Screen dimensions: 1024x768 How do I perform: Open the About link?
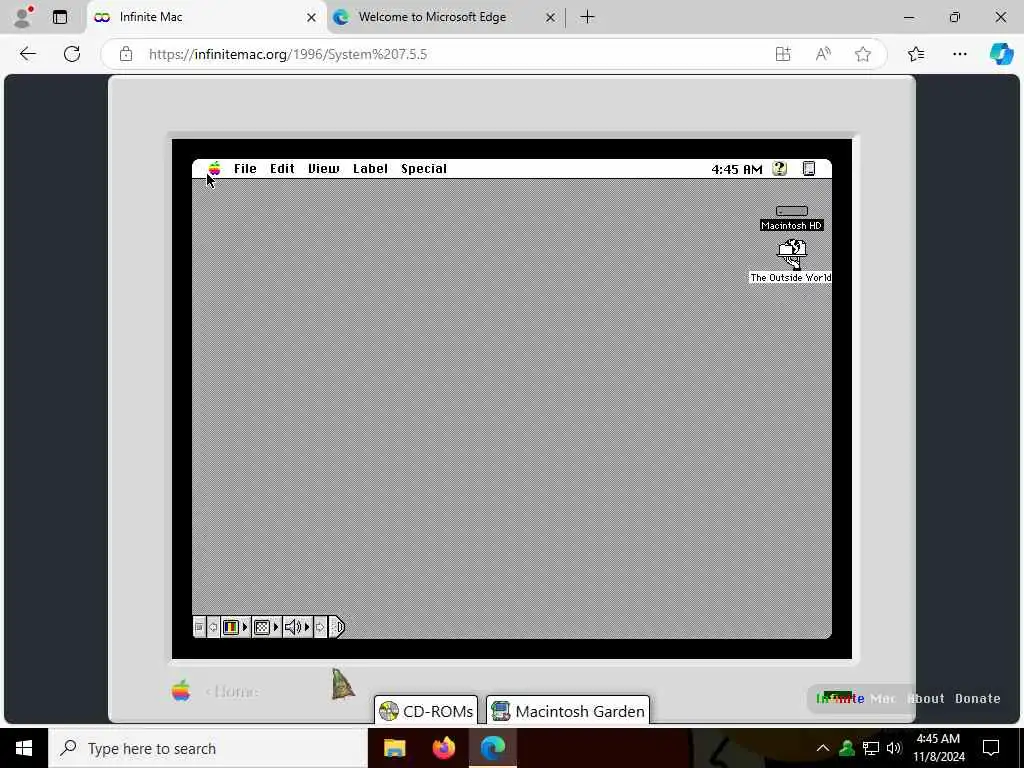coord(925,698)
